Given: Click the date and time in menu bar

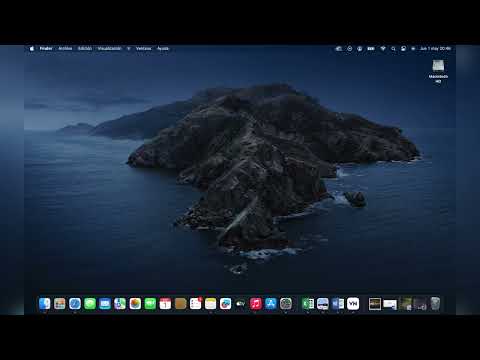Looking at the screenshot, I should pos(435,49).
